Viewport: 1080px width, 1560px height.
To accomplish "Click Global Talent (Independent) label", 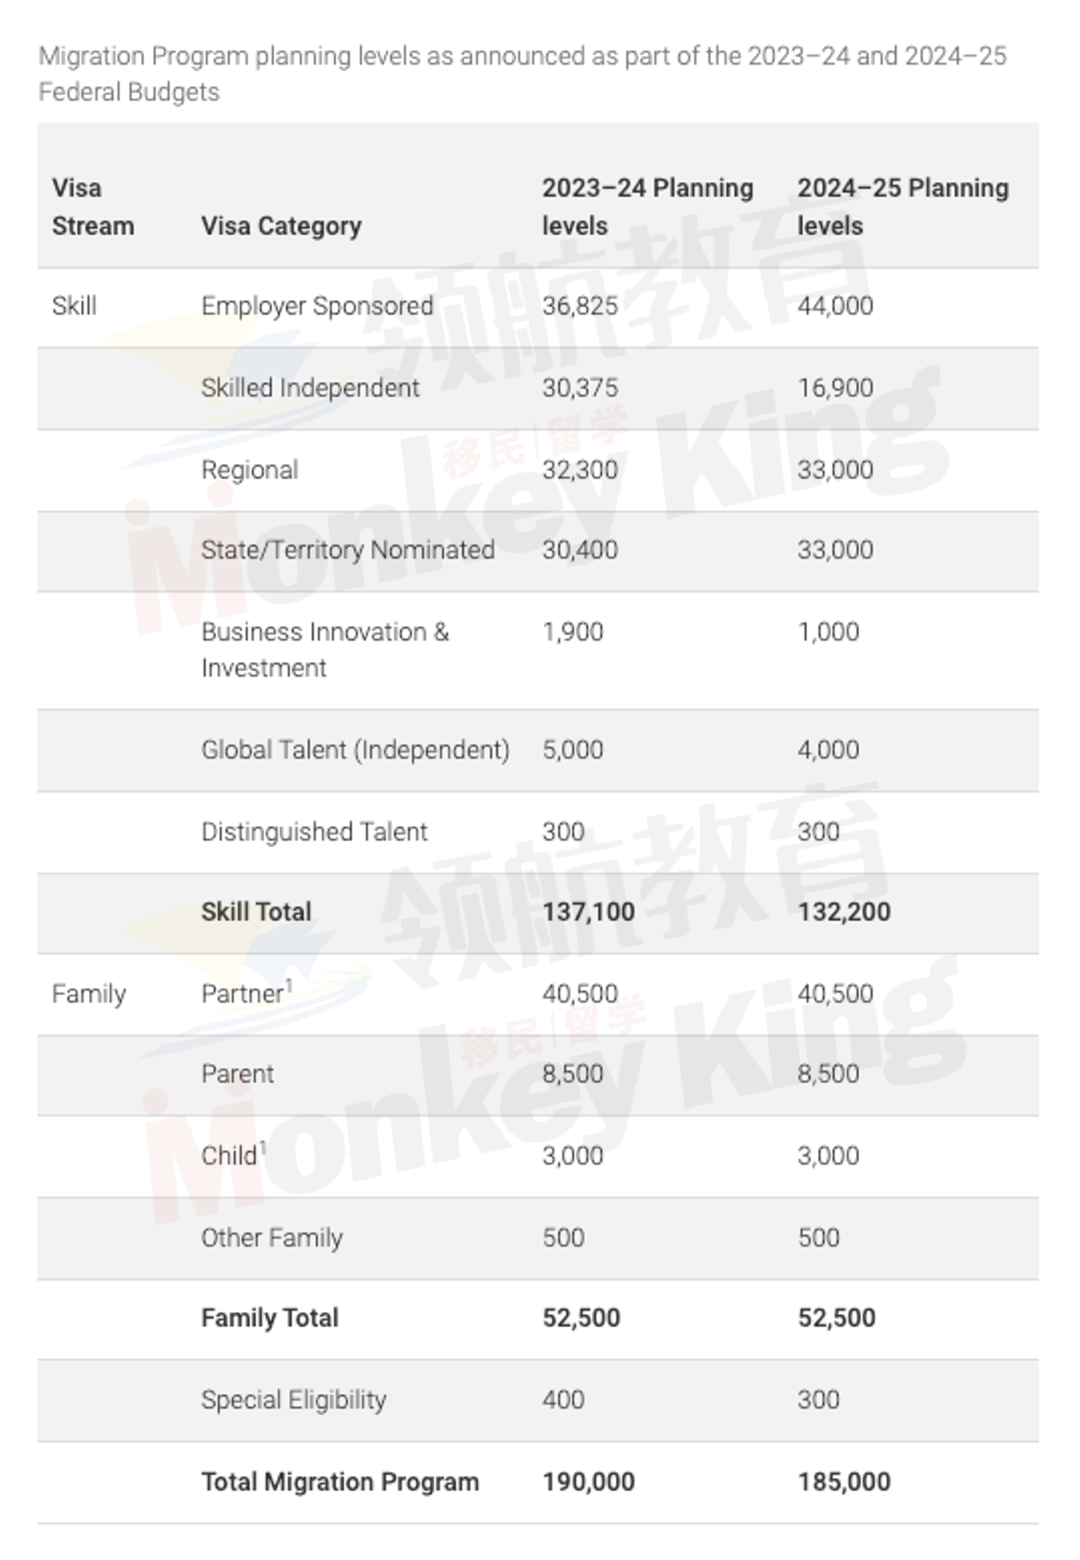I will (x=355, y=750).
